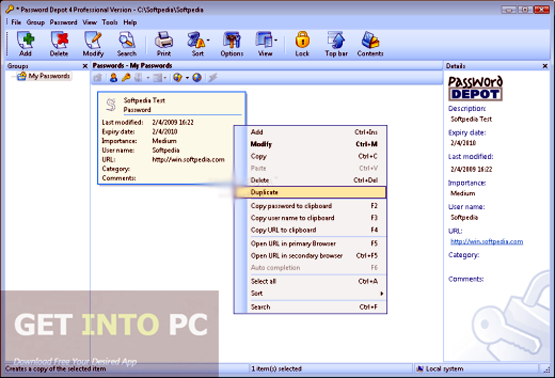Click 'Medium' importance value in Details

tap(463, 193)
